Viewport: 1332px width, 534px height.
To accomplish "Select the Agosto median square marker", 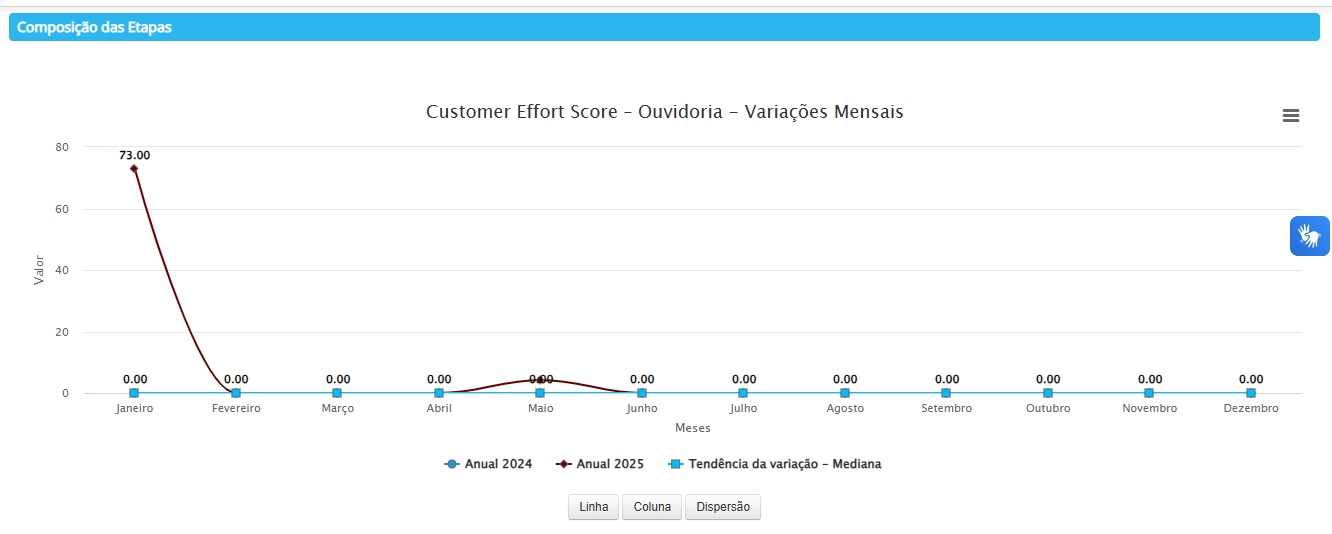I will 845,393.
